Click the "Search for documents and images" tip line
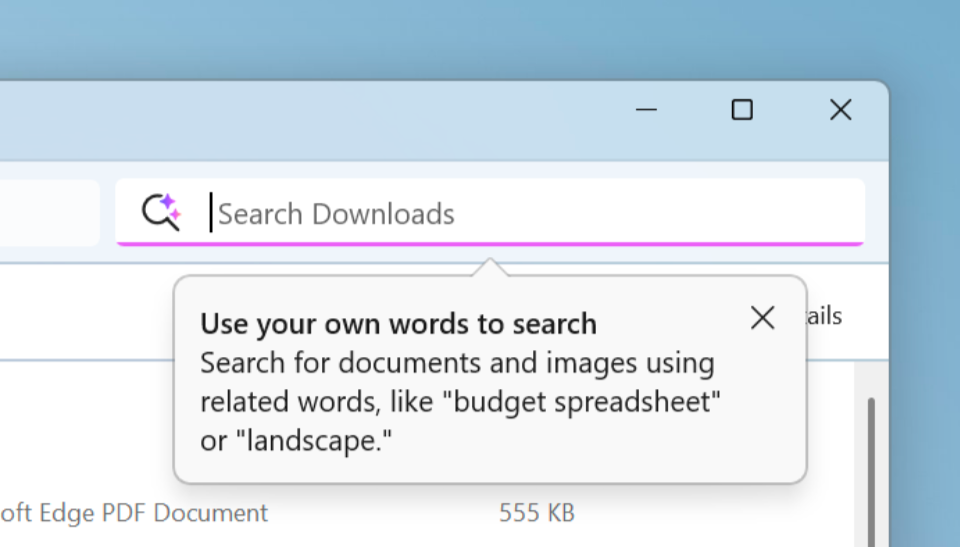This screenshot has height=547, width=960. [457, 363]
